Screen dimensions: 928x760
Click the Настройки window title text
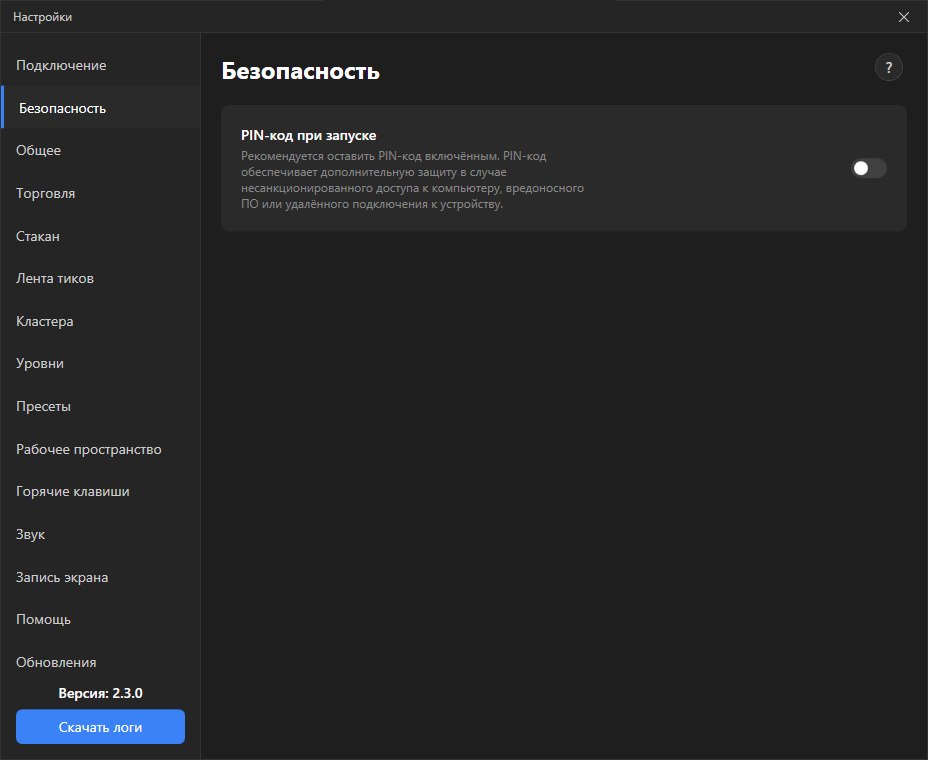click(43, 17)
